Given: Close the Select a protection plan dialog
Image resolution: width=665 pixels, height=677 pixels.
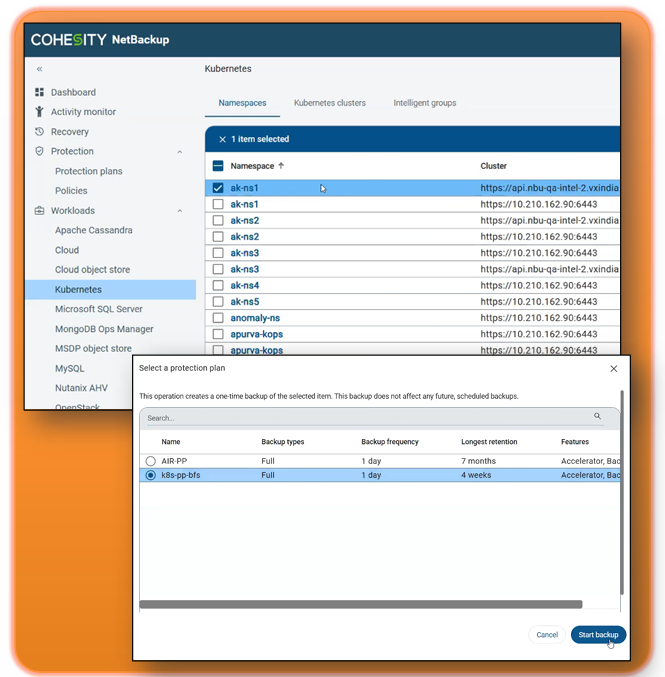Looking at the screenshot, I should (x=614, y=369).
